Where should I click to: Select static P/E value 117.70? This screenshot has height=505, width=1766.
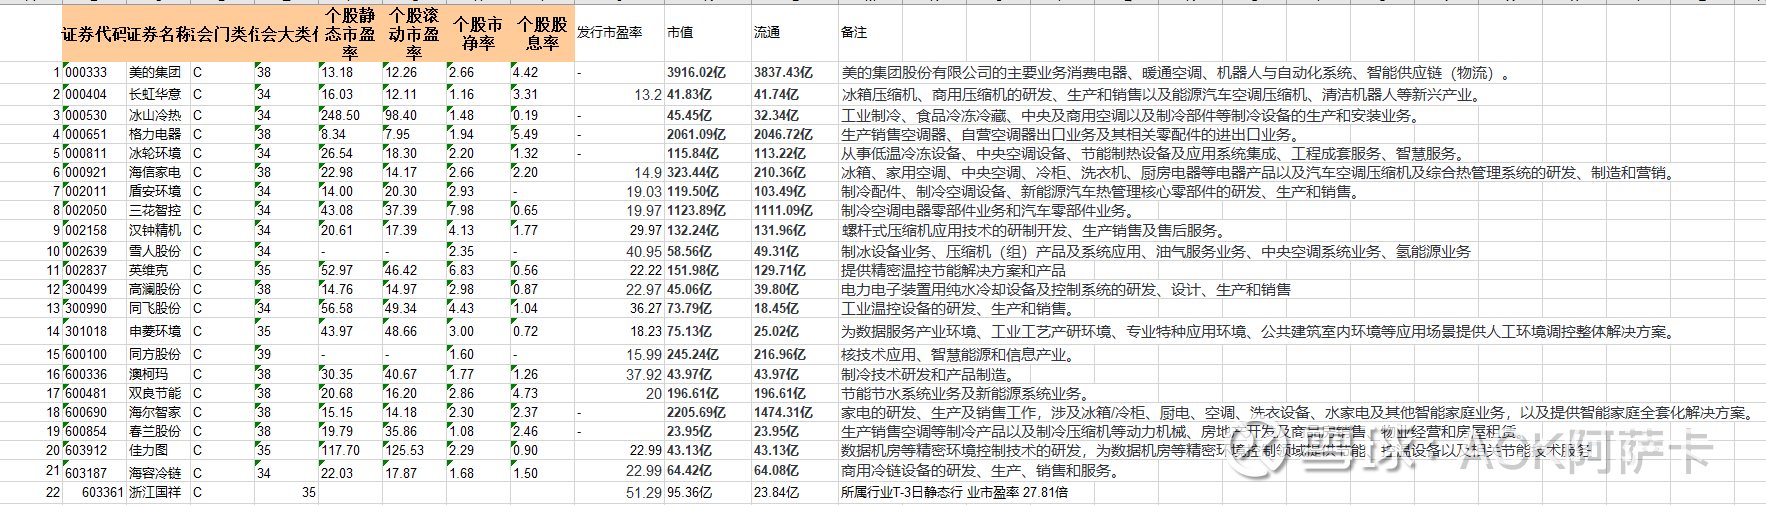pos(340,450)
